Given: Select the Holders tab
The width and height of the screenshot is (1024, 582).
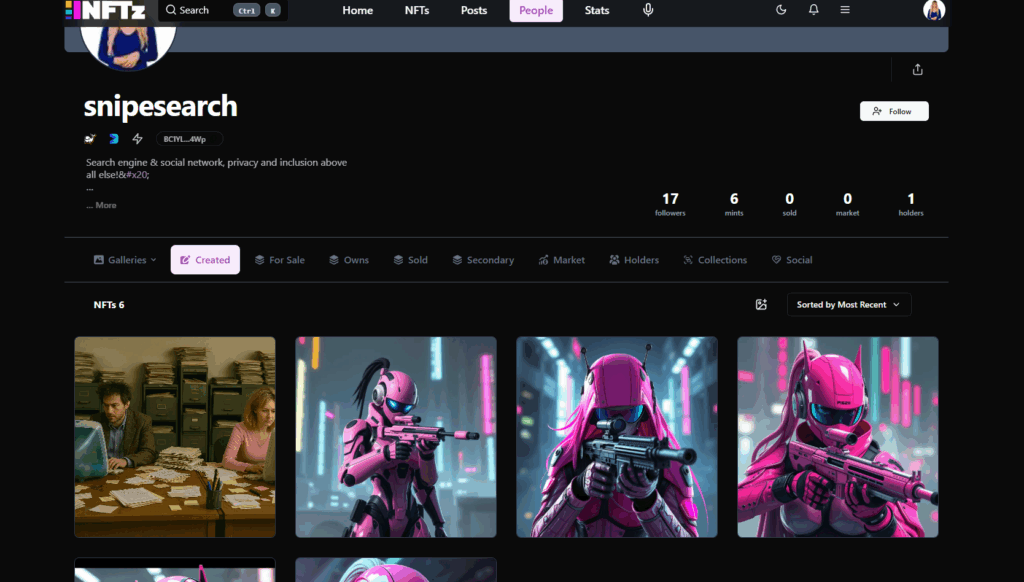Looking at the screenshot, I should coord(633,260).
